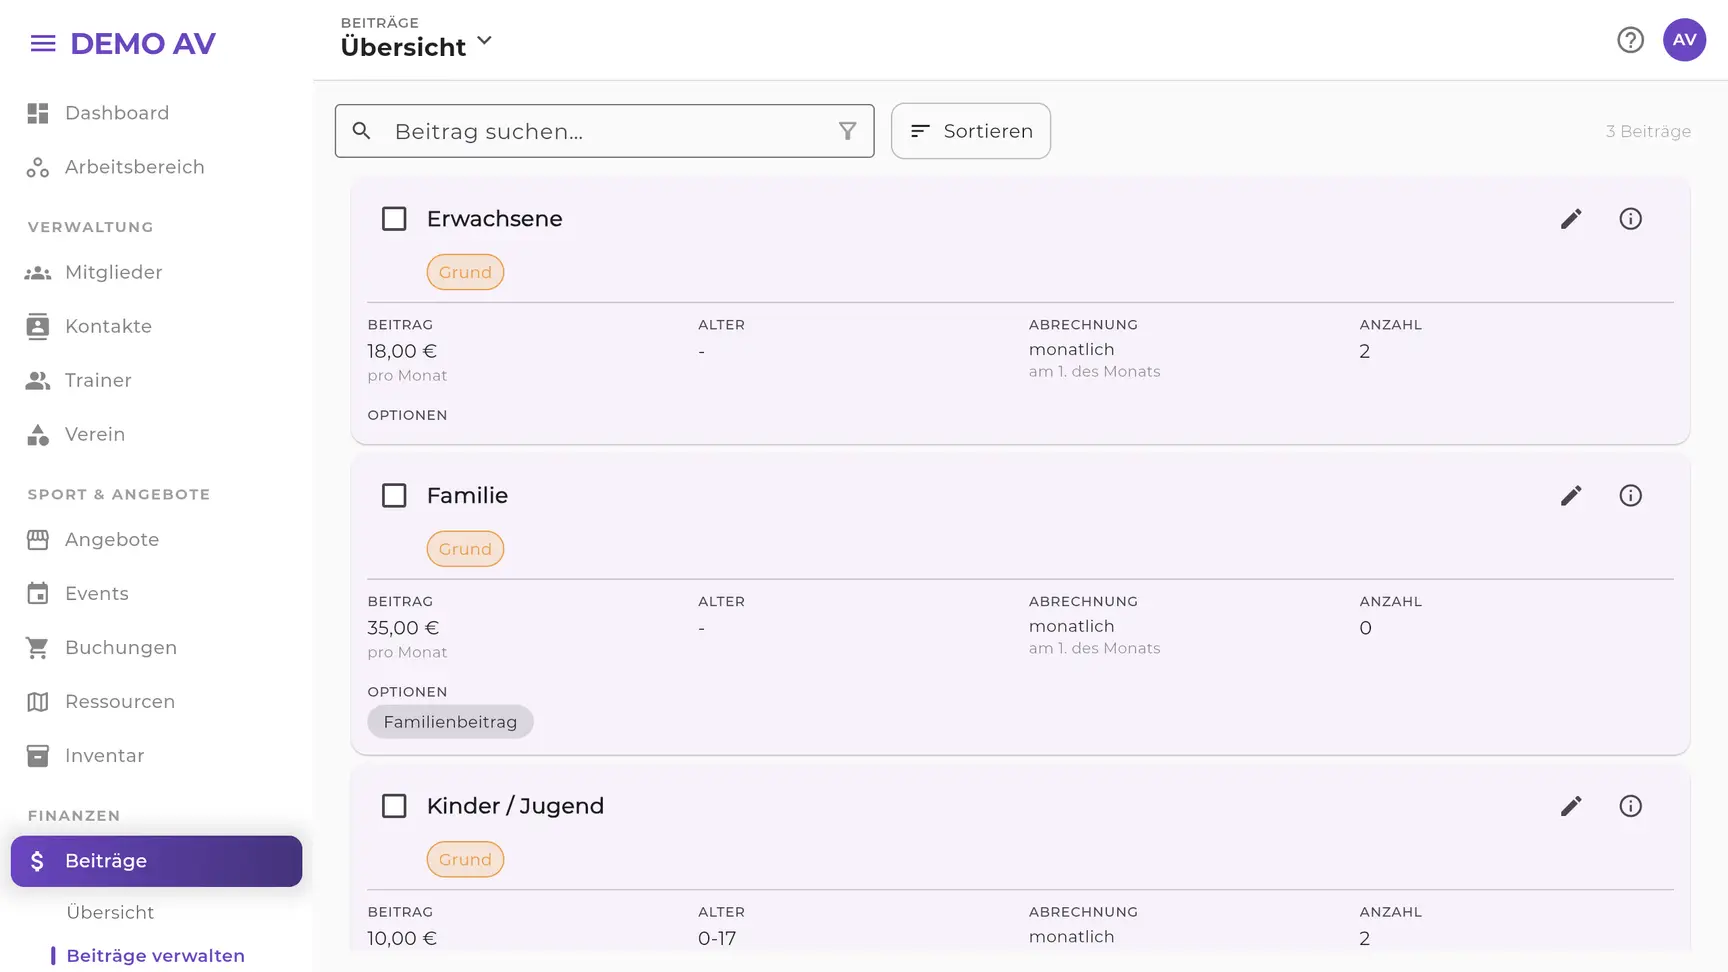Open the Sortieren sort options
1728x972 pixels.
point(970,131)
